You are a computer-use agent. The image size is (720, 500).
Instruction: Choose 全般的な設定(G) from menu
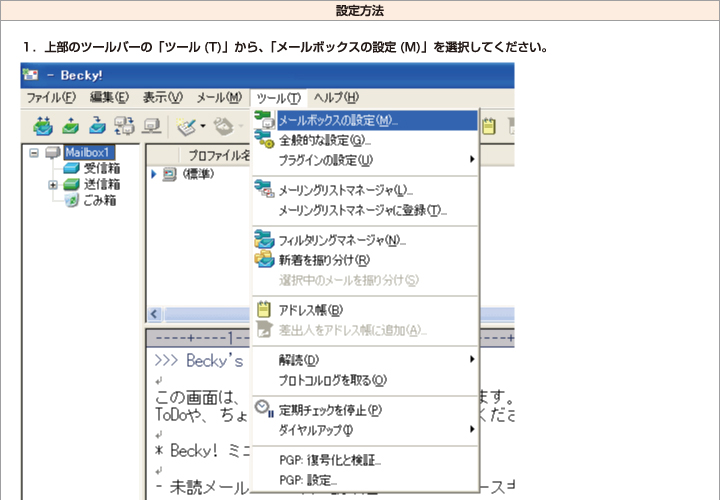tap(365, 140)
